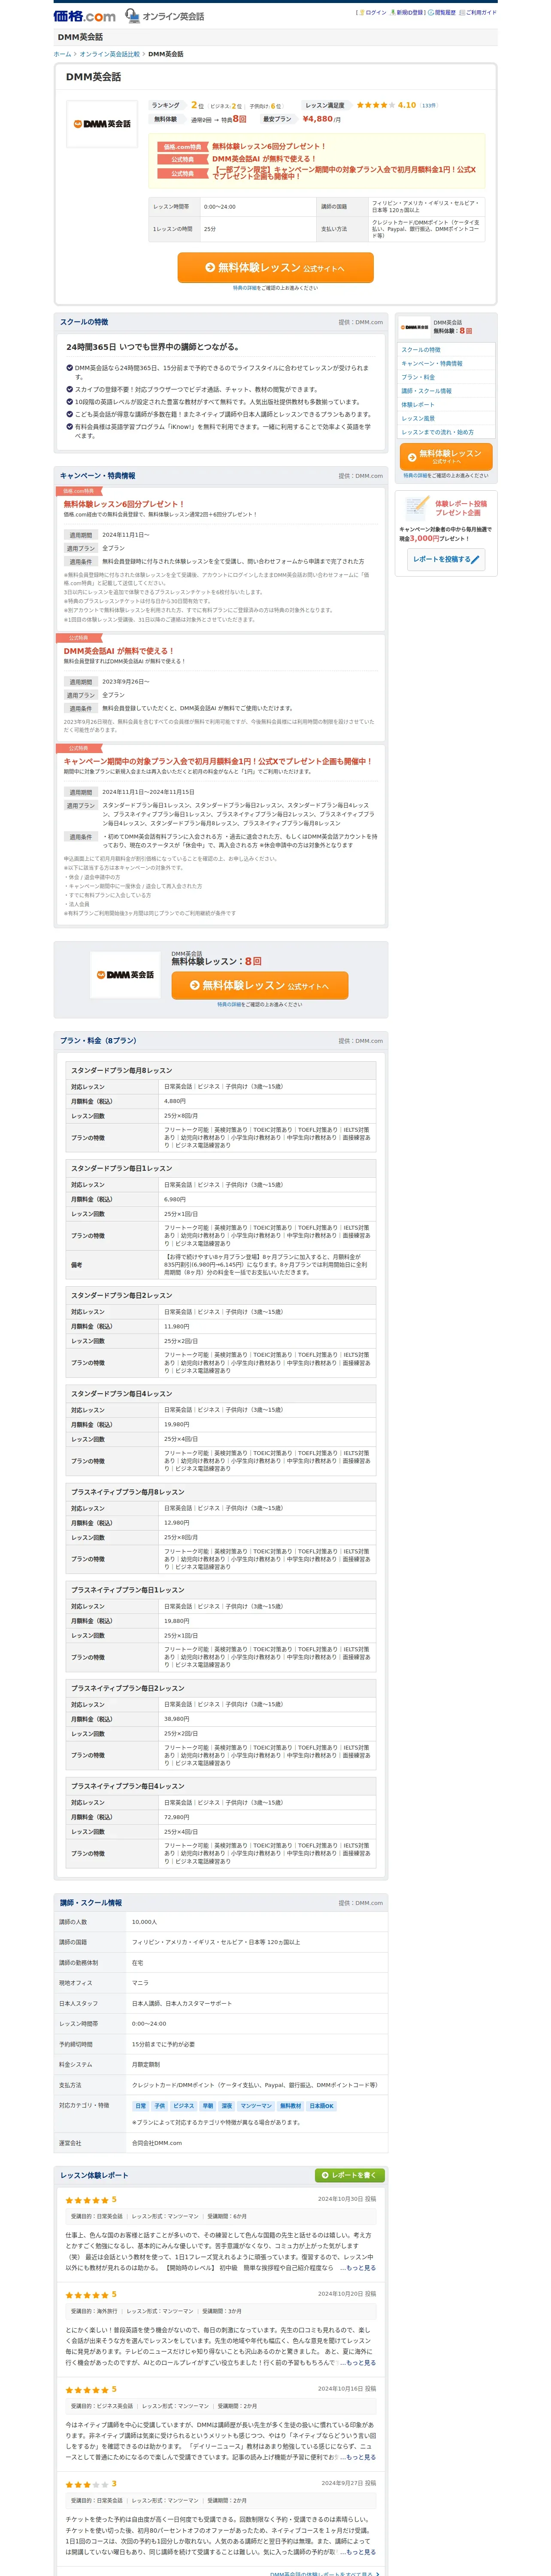Click the 日本語OK category tag
This screenshot has width=551, height=2576.
321,2106
